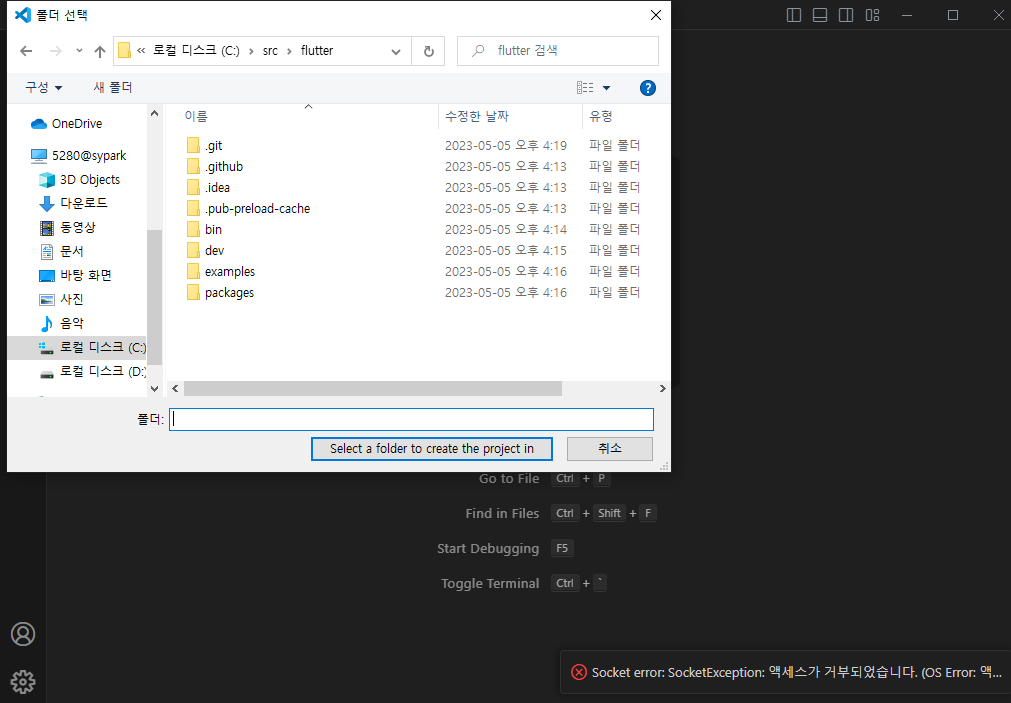Open 다운로드 folder in sidebar

74,203
